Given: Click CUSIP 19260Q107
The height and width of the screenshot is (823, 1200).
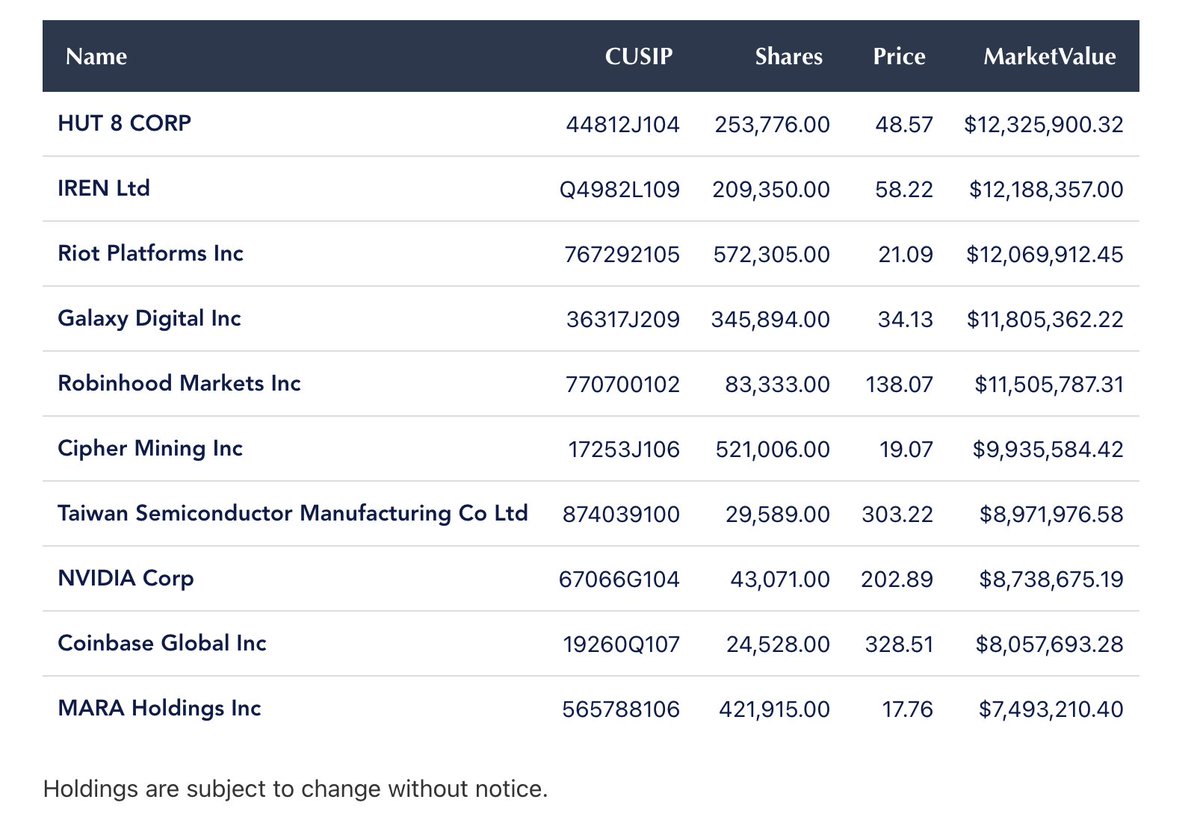Looking at the screenshot, I should tap(622, 645).
